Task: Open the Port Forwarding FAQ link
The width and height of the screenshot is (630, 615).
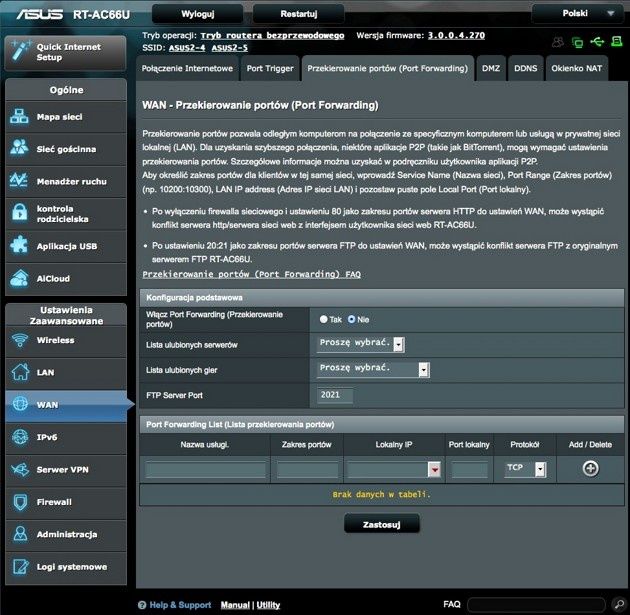Action: tap(252, 274)
